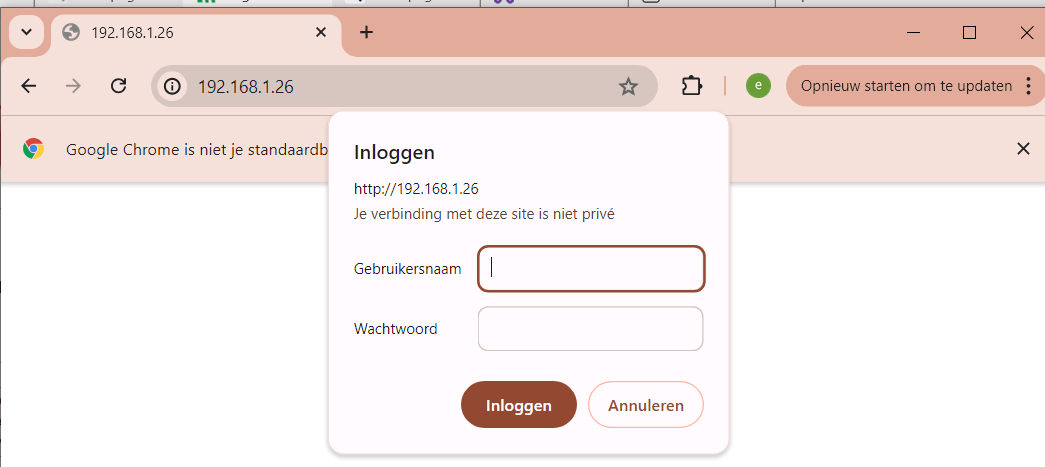Open the green profile avatar

(x=758, y=86)
